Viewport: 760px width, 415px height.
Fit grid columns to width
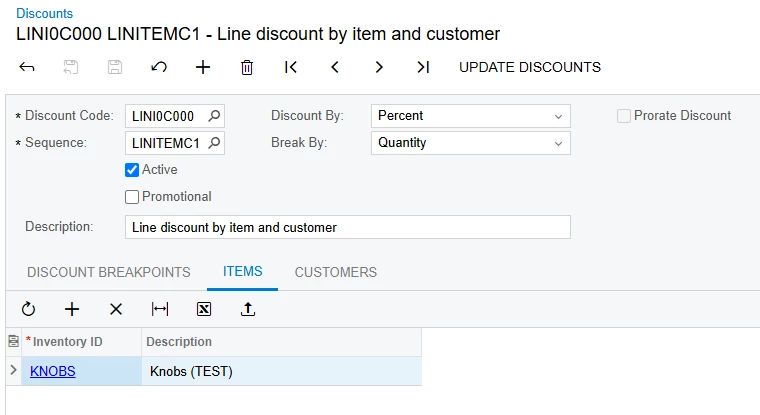[x=160, y=309]
